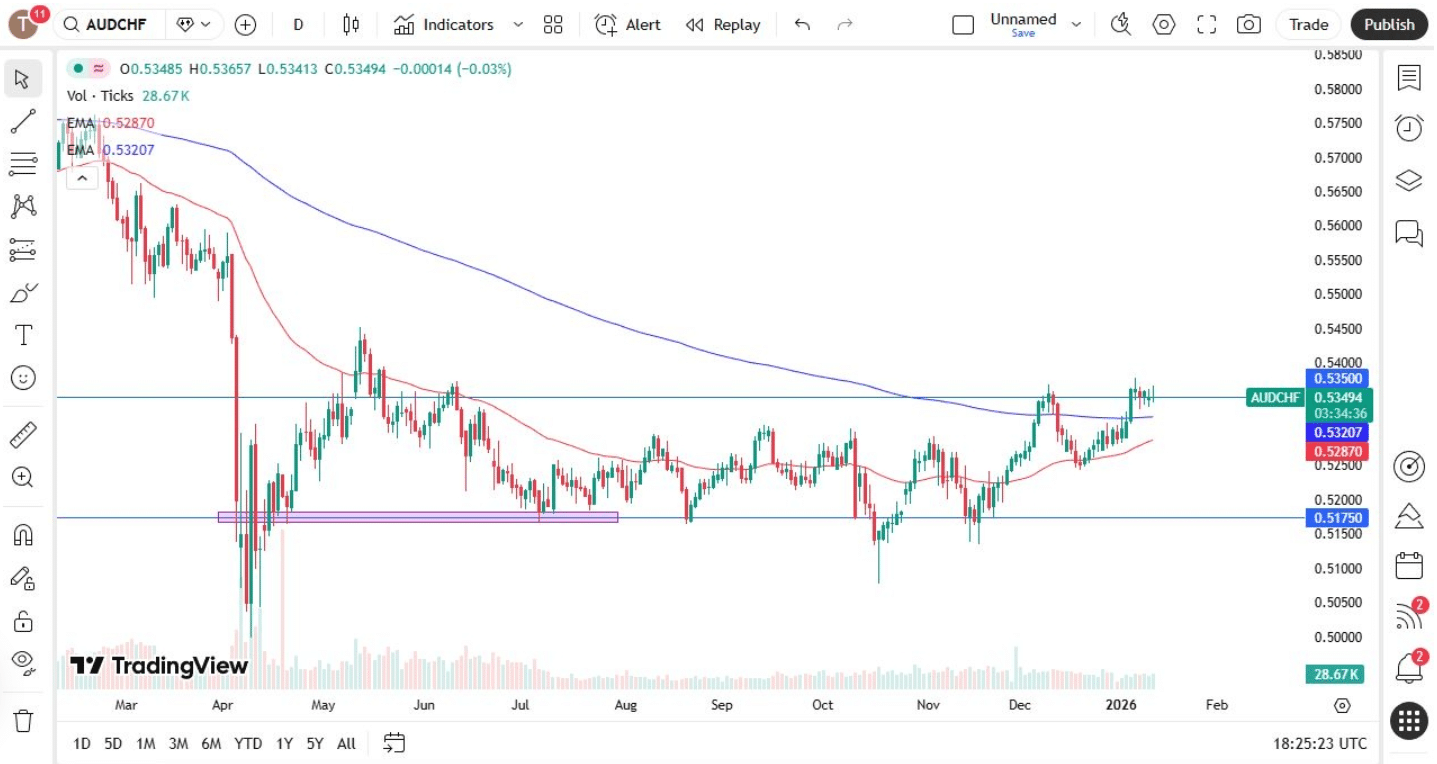The width and height of the screenshot is (1437, 764).
Task: Open chart settings gear
Action: point(1163,24)
